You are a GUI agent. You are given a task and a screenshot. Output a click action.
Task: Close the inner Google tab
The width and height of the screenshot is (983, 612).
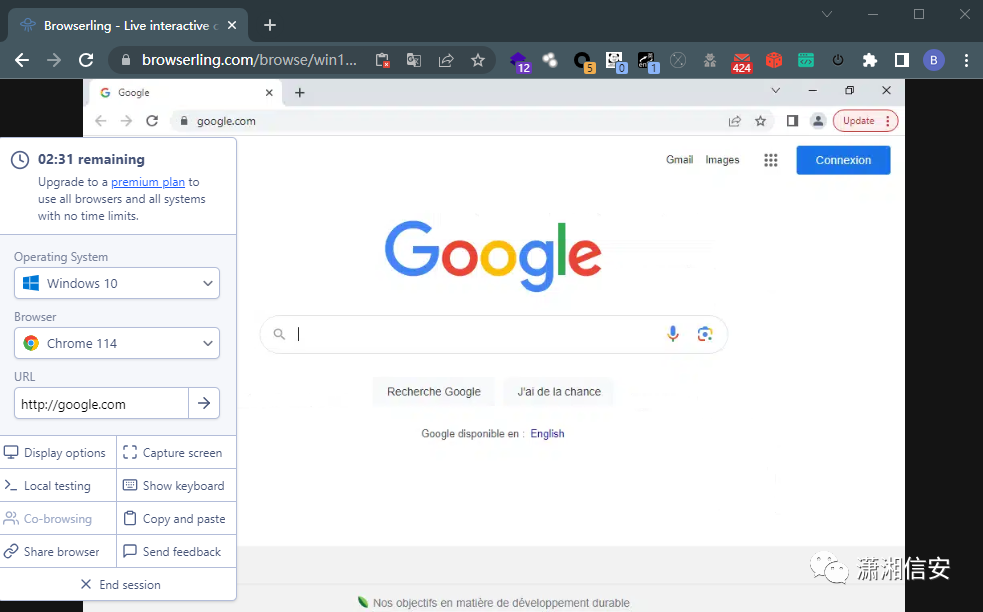[269, 93]
